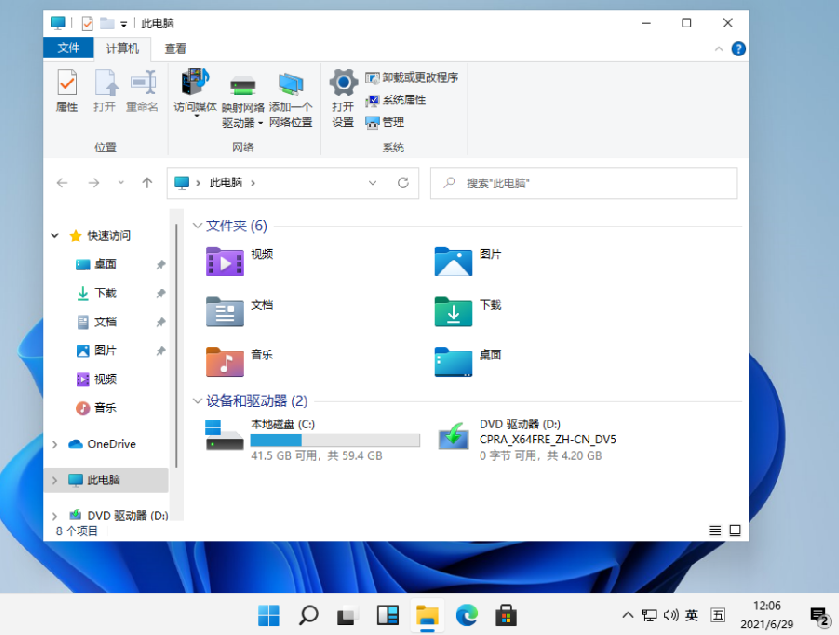Expand OneDrive in the sidebar

(56, 444)
